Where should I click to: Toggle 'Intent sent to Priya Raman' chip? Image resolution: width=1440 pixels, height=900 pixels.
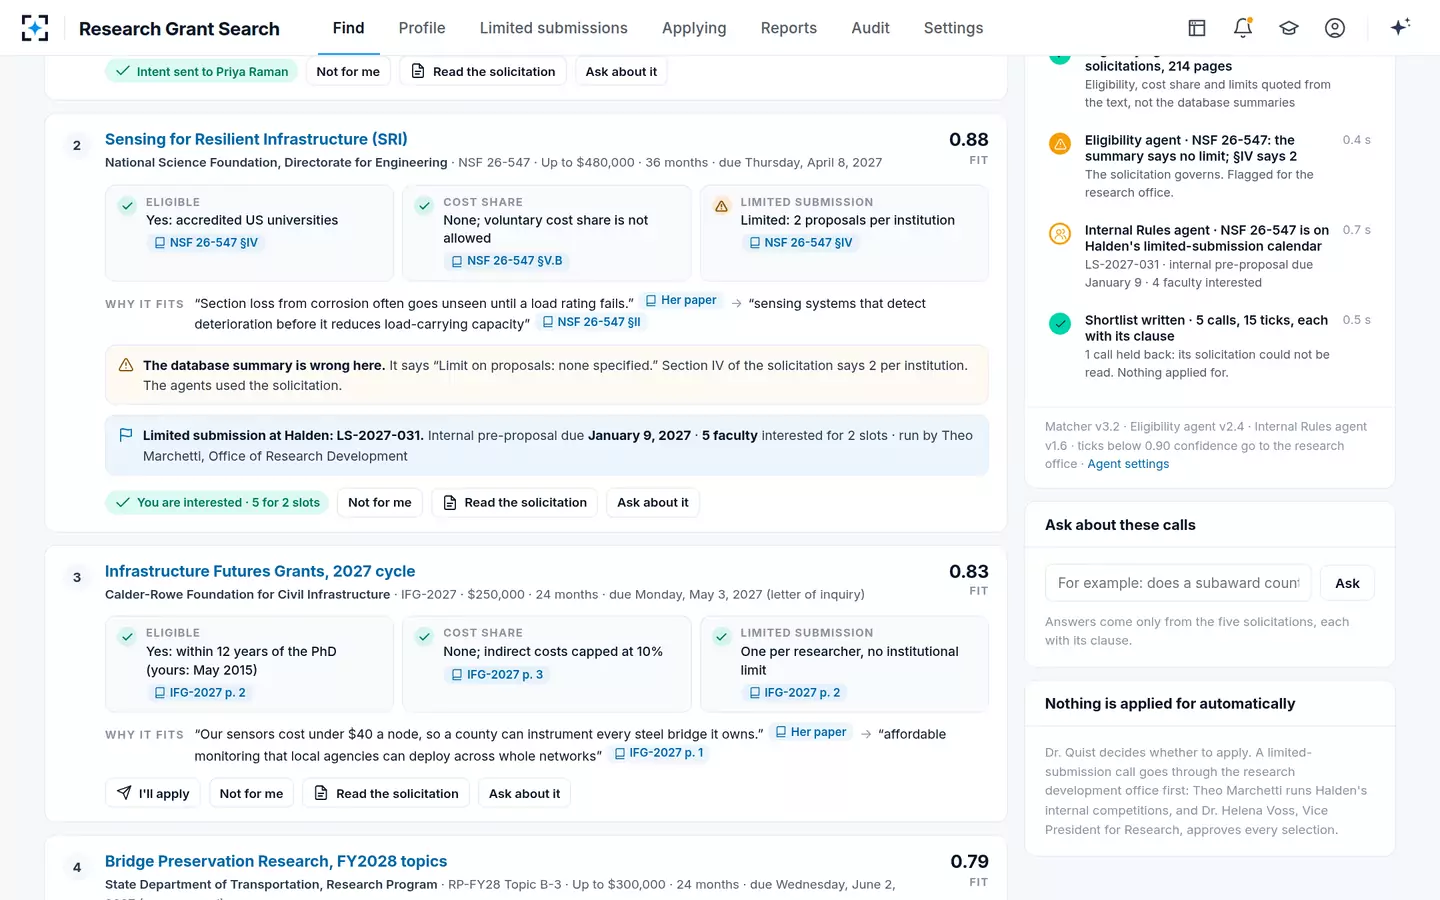(x=201, y=71)
